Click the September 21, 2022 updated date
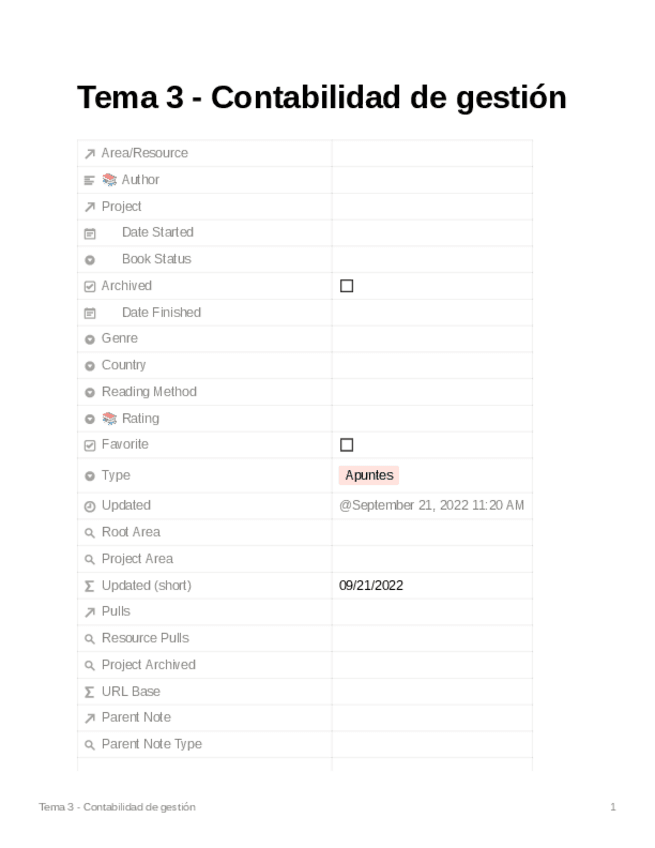This screenshot has height=848, width=655. point(431,505)
